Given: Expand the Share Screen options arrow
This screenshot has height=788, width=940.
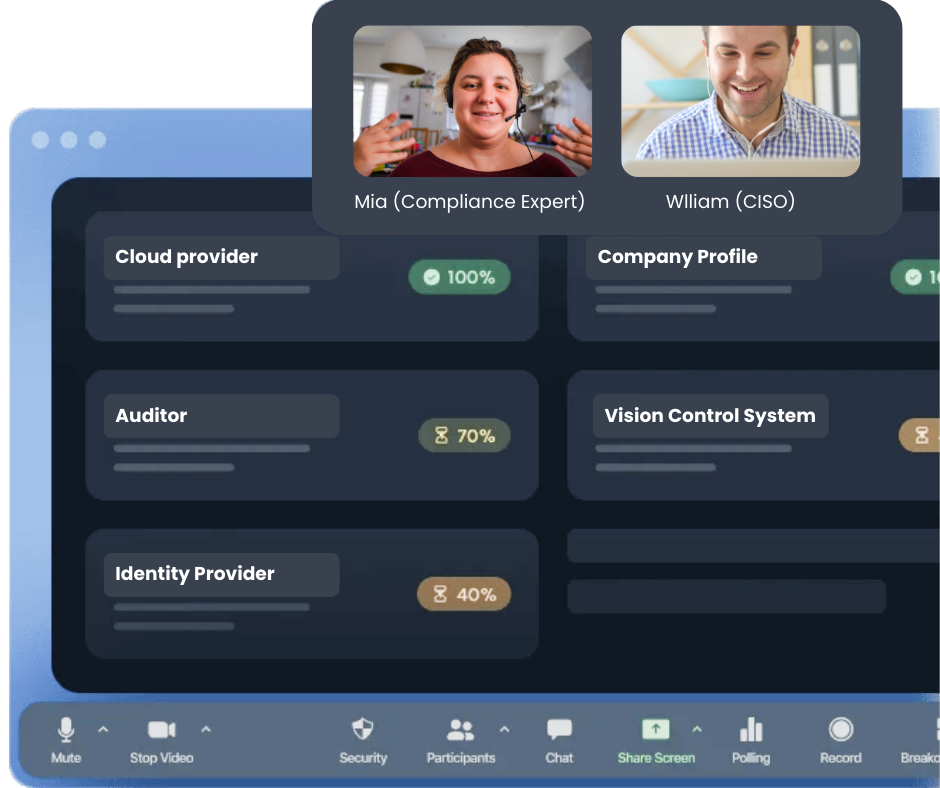Looking at the screenshot, I should click(x=697, y=729).
